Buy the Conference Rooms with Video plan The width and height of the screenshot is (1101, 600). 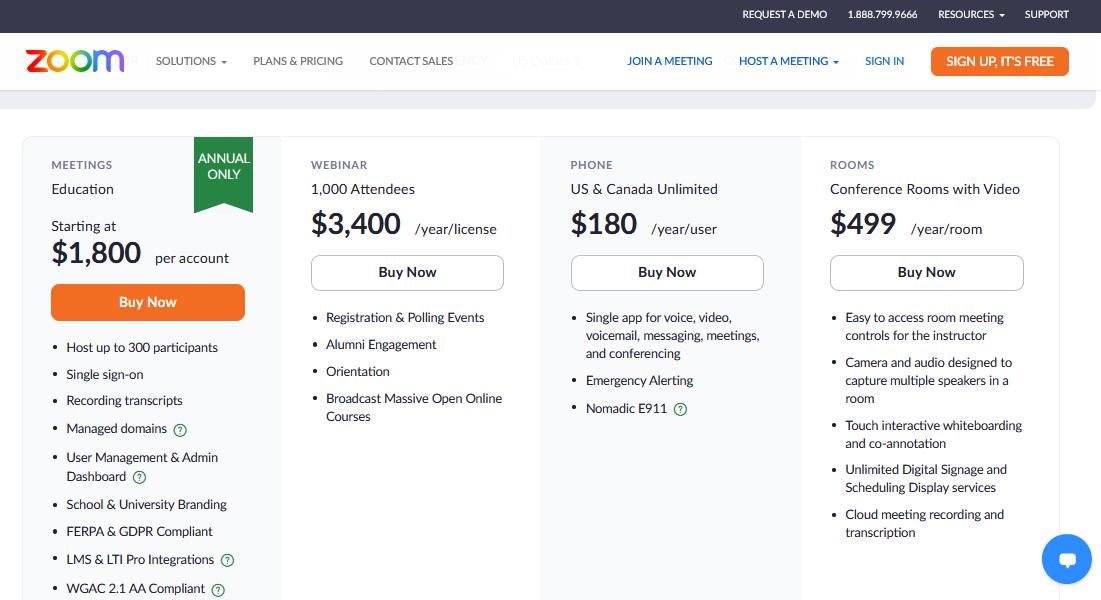pyautogui.click(x=926, y=272)
